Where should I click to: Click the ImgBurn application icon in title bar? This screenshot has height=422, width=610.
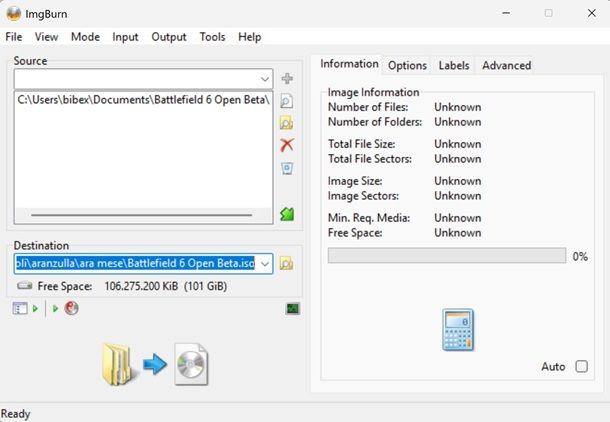pyautogui.click(x=14, y=14)
